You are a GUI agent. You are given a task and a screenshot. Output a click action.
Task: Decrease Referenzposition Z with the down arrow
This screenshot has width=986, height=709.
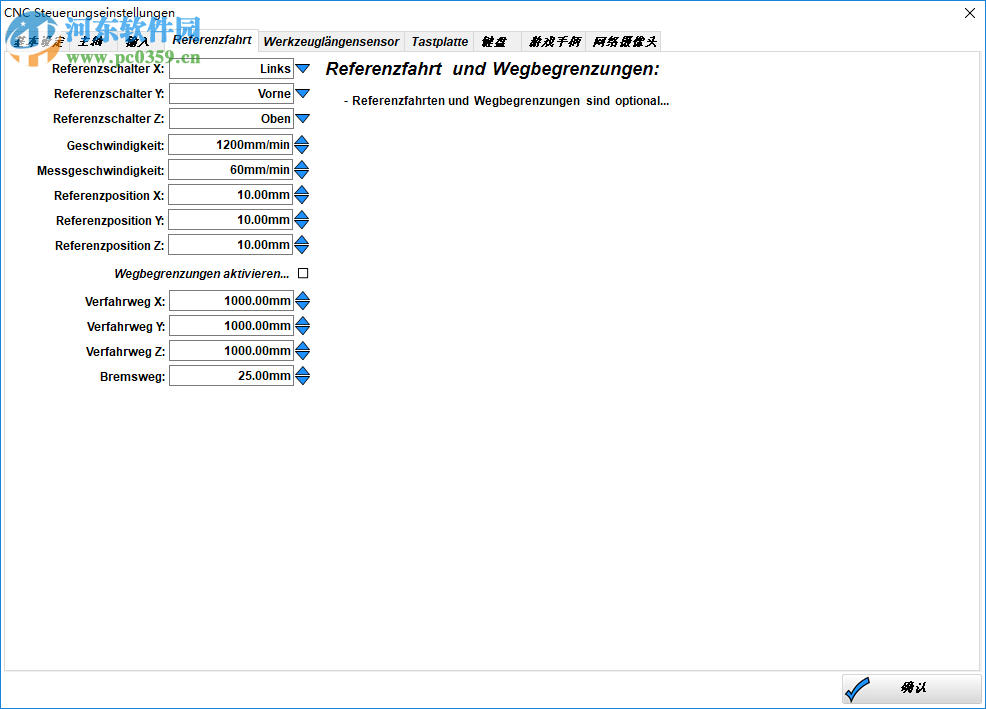[x=302, y=250]
